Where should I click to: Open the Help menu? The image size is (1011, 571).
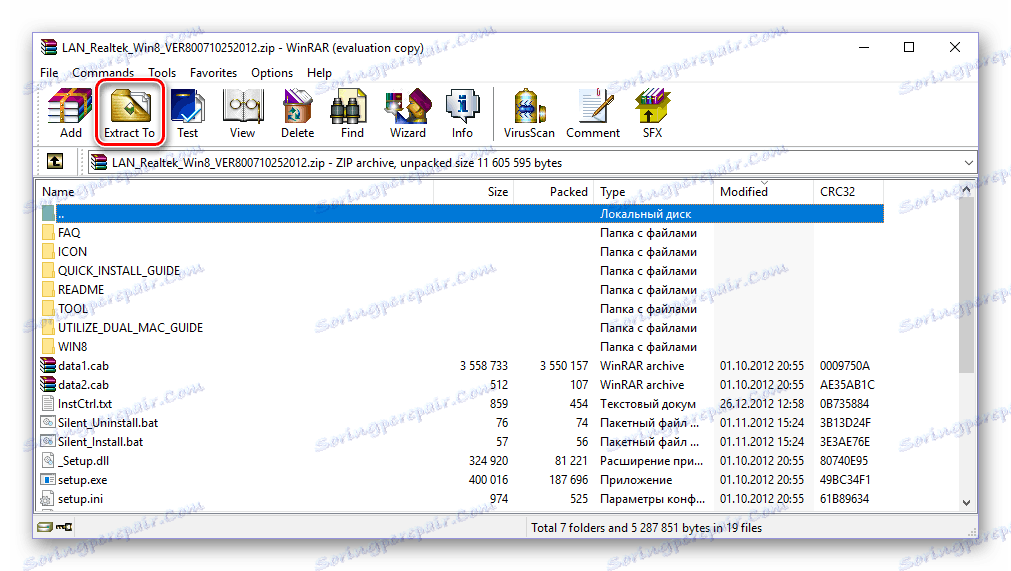click(x=319, y=73)
